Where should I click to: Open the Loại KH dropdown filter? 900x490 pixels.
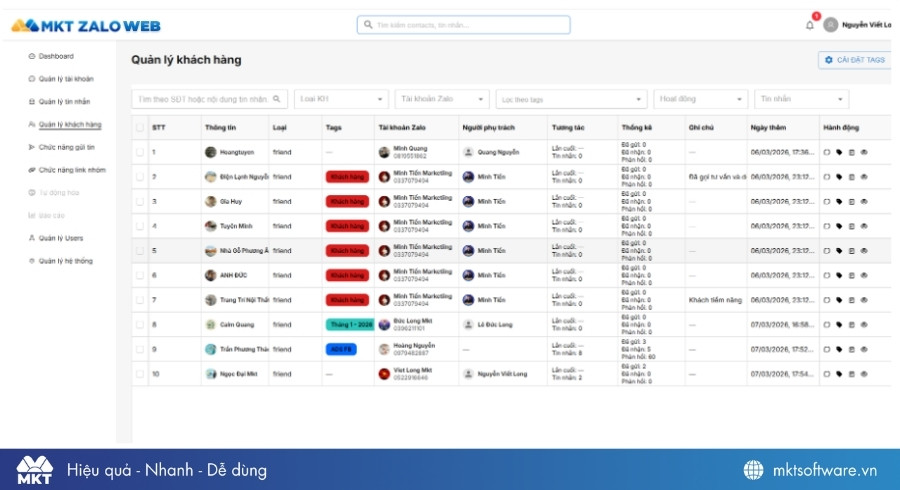coord(340,99)
